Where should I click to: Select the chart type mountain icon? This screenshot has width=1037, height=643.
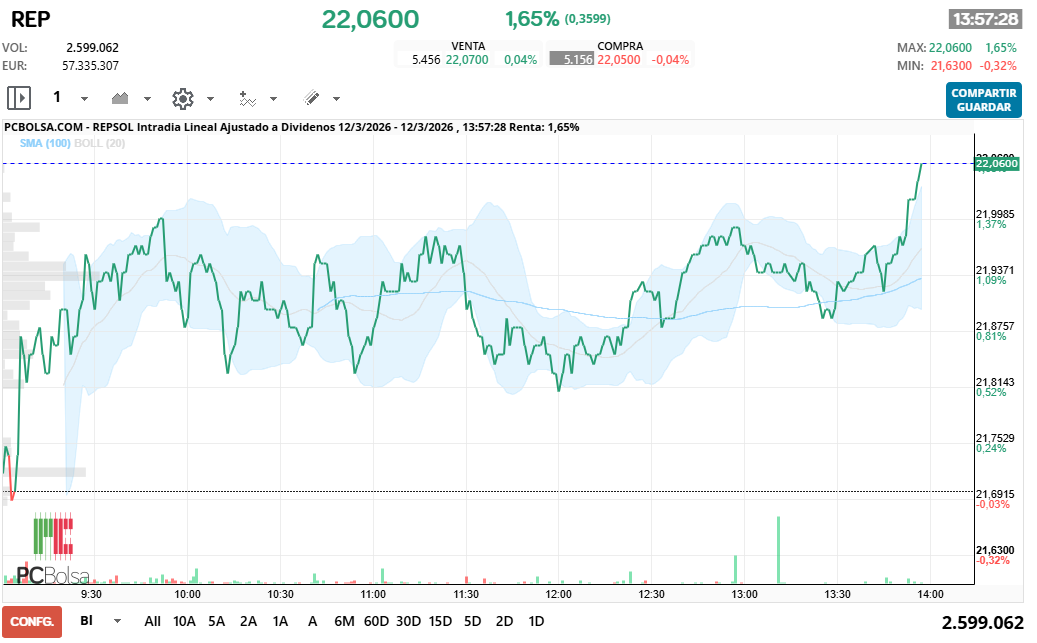pyautogui.click(x=118, y=97)
